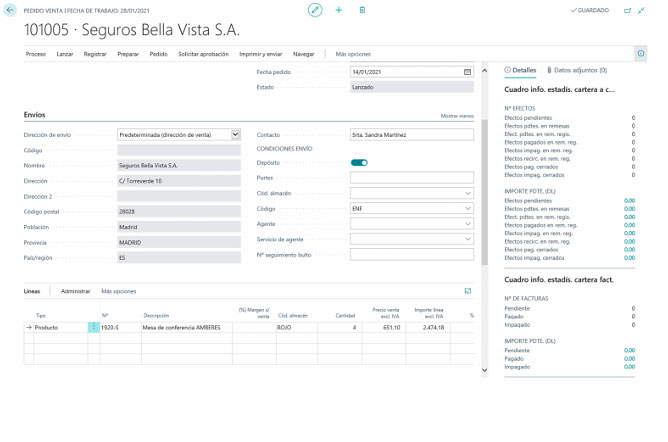The width and height of the screenshot is (668, 442).
Task: Hide the FactBox pane with the info icon
Action: (x=640, y=53)
